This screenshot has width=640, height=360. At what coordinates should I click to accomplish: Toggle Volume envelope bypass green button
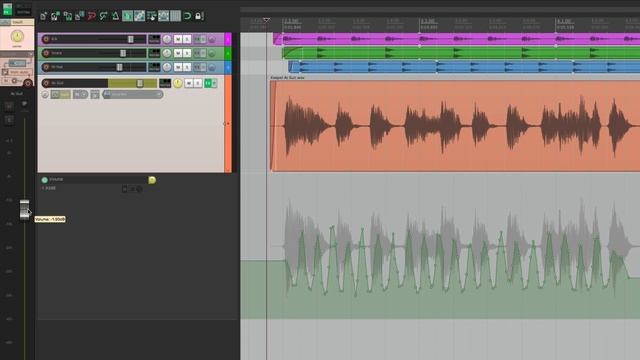44,180
